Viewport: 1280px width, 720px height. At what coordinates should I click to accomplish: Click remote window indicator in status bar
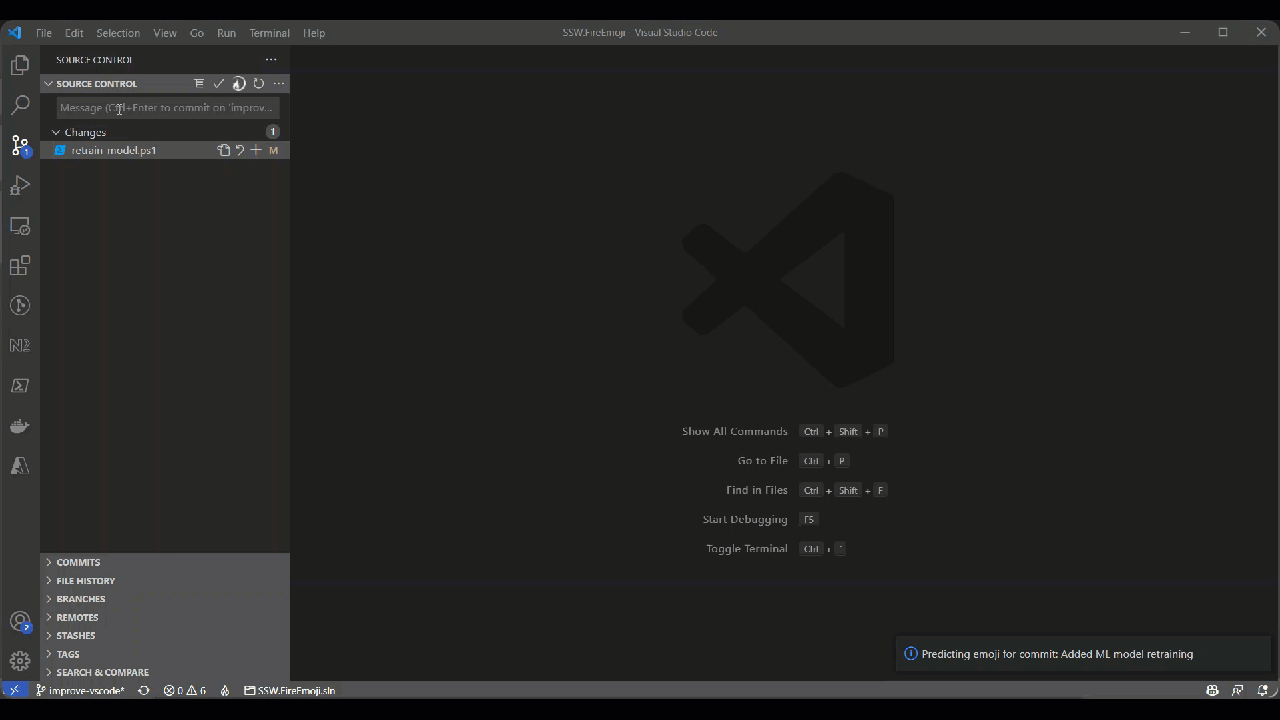point(14,691)
